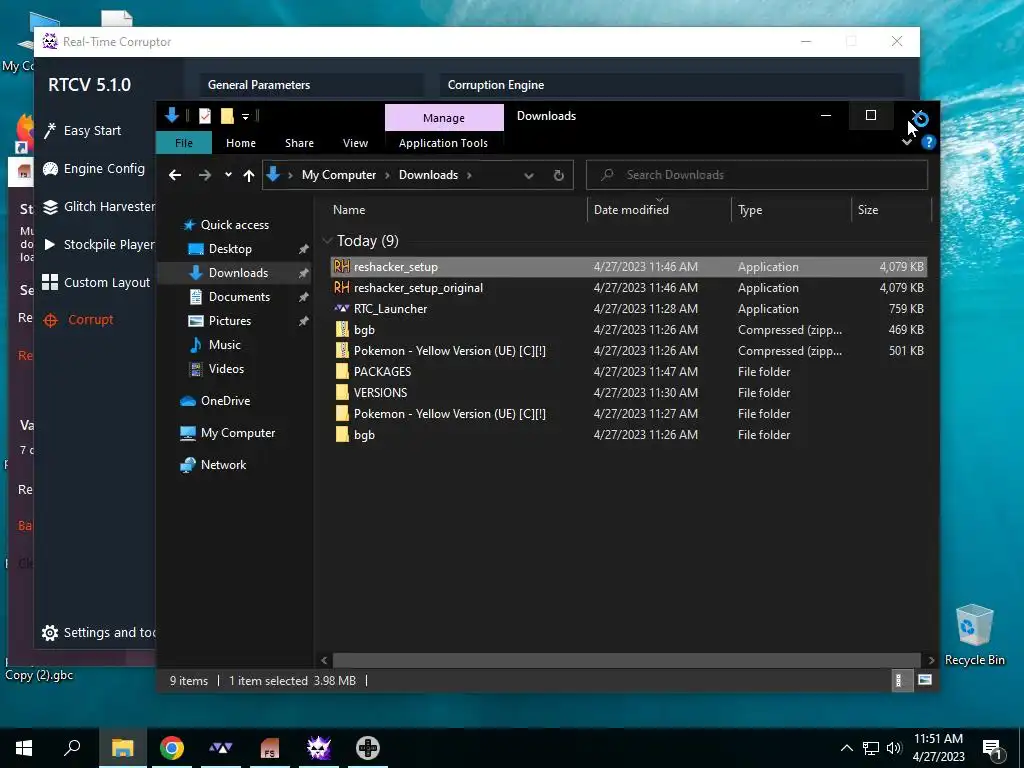1024x768 pixels.
Task: Go up one folder level
Action: [x=249, y=175]
